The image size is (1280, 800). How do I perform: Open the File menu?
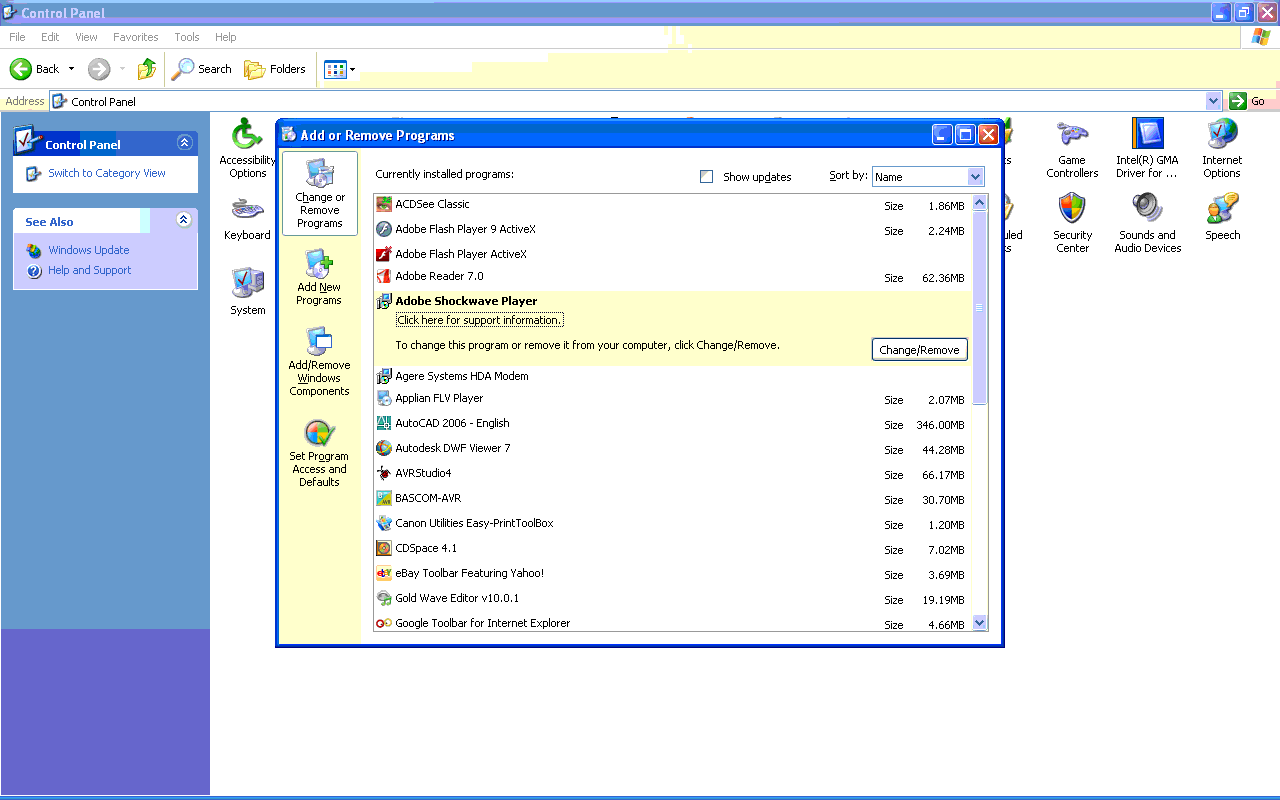click(x=17, y=37)
